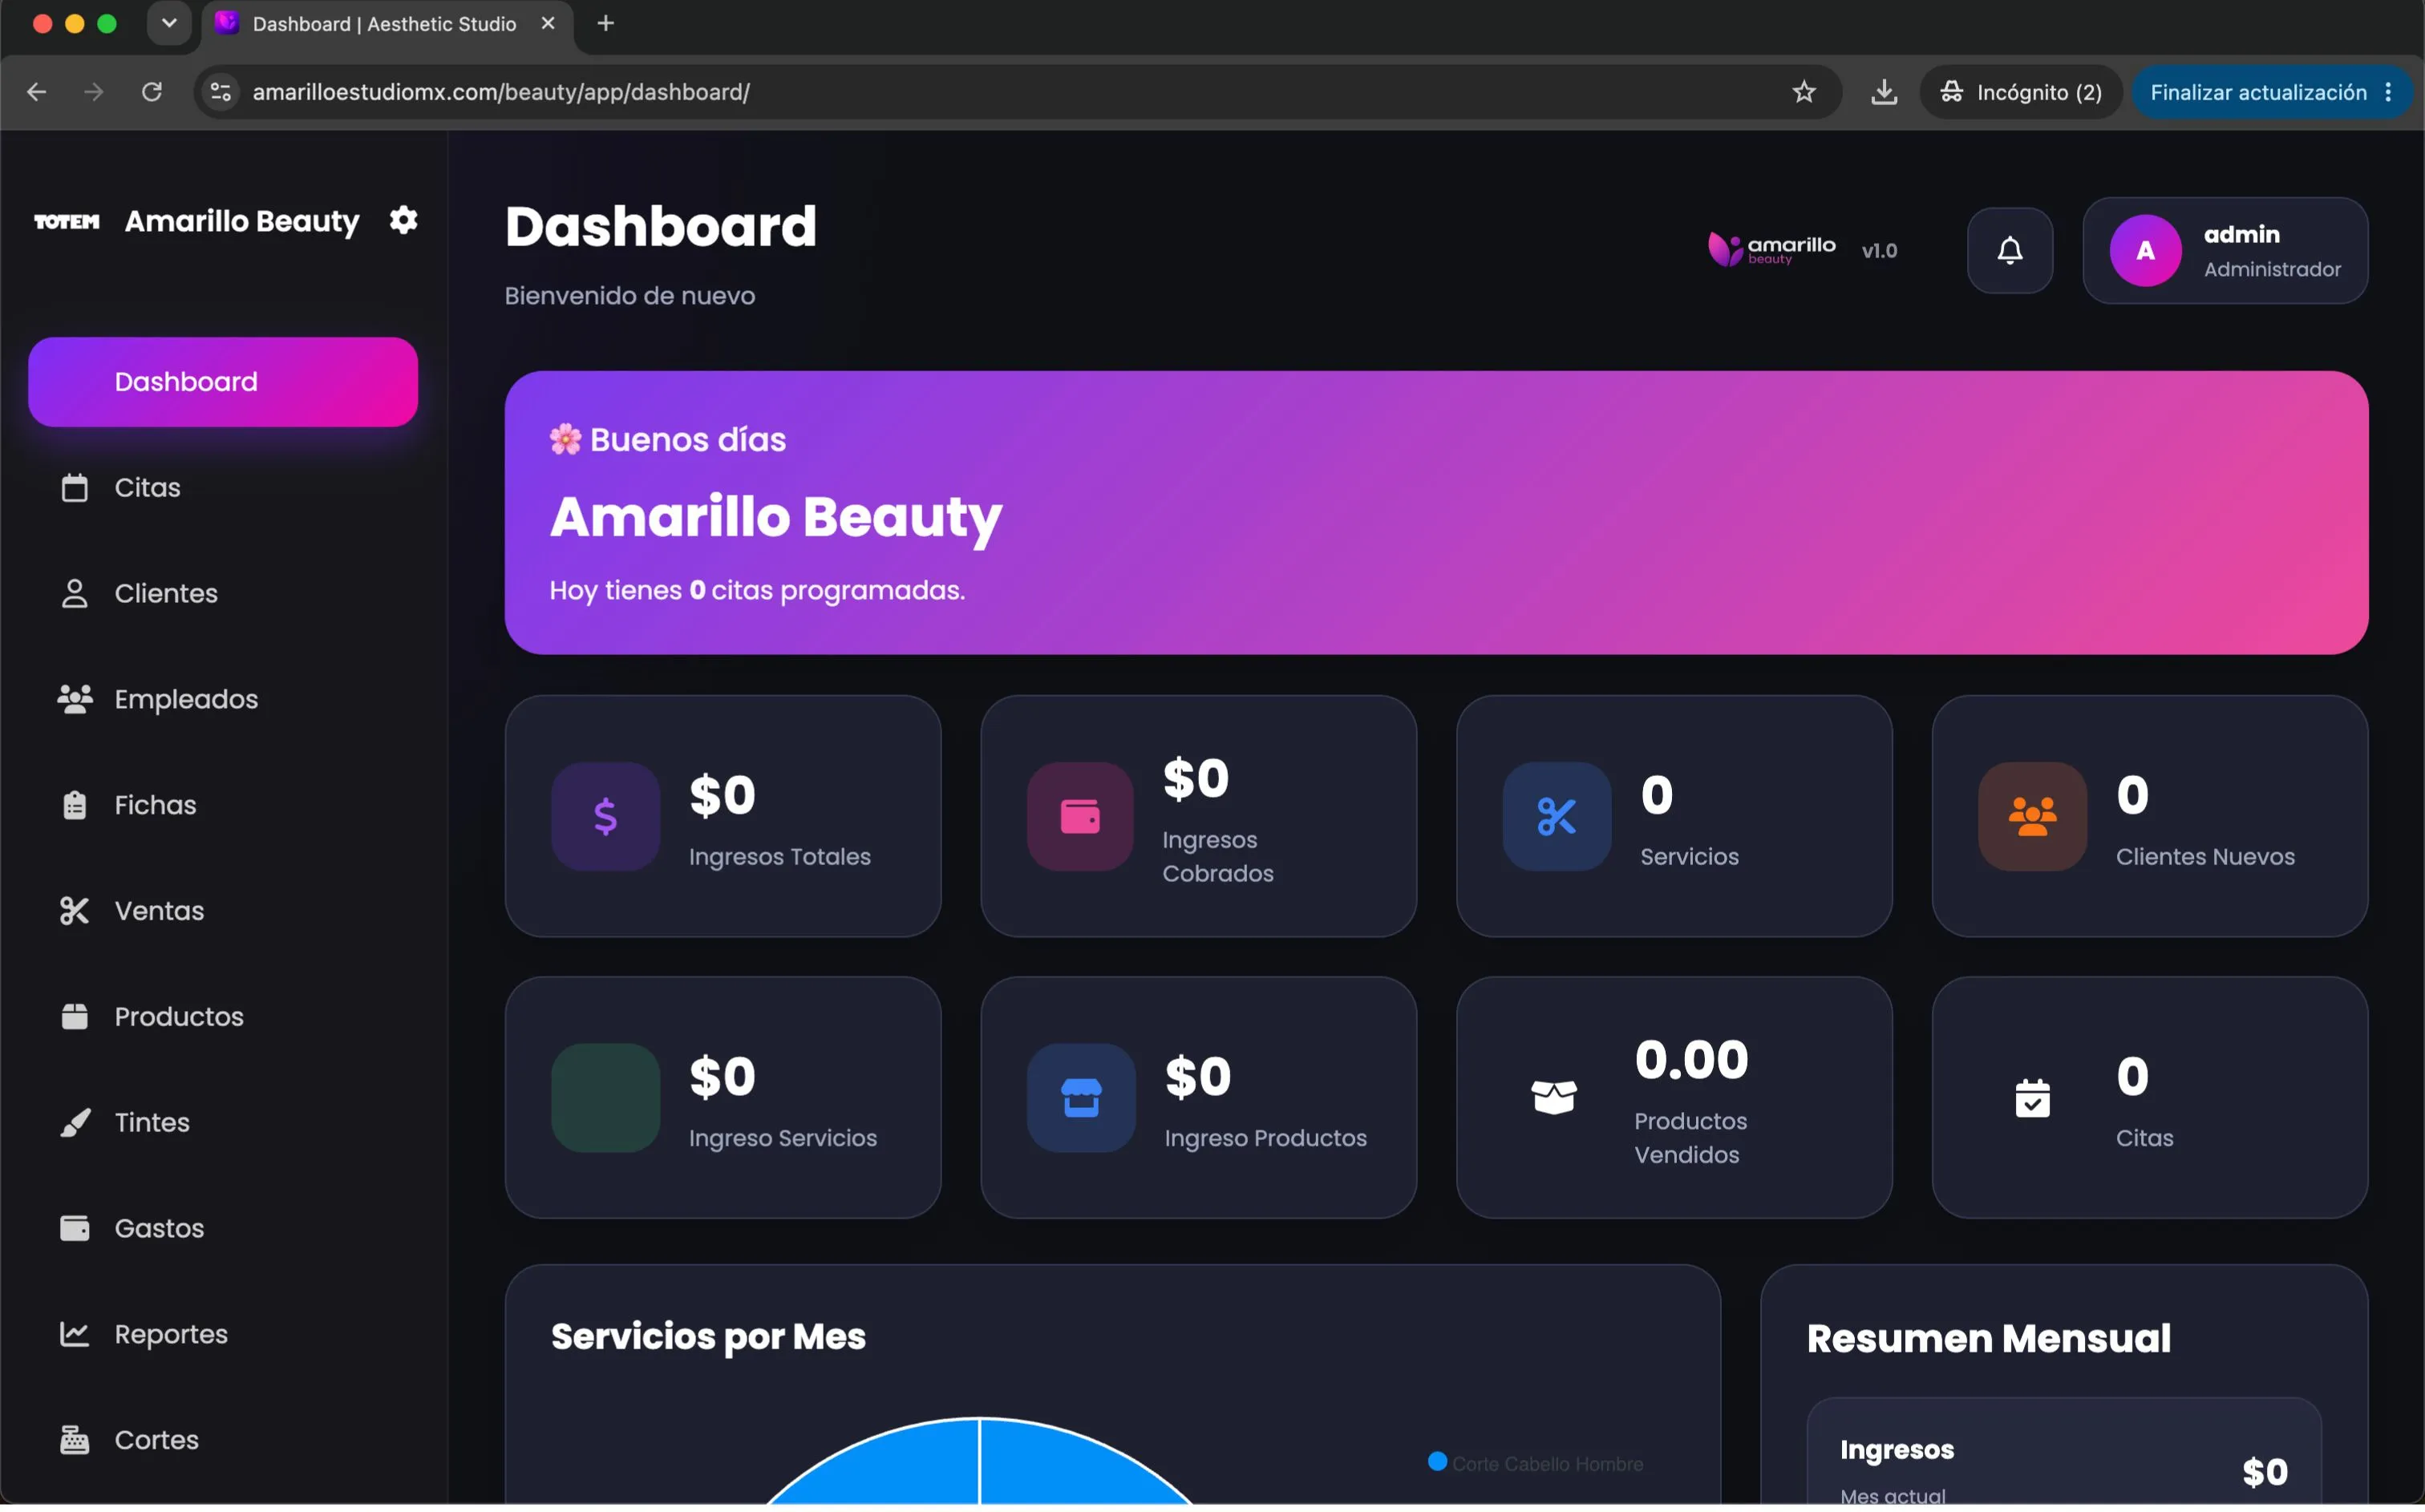Click the Corte Cabello Hombre legend label
This screenshot has height=1512, width=2425.
point(1547,1464)
